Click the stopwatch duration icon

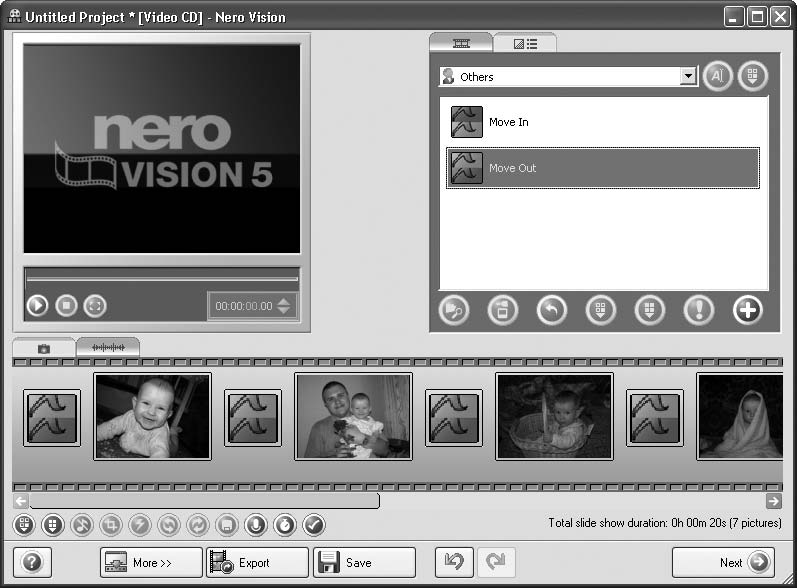pos(285,524)
